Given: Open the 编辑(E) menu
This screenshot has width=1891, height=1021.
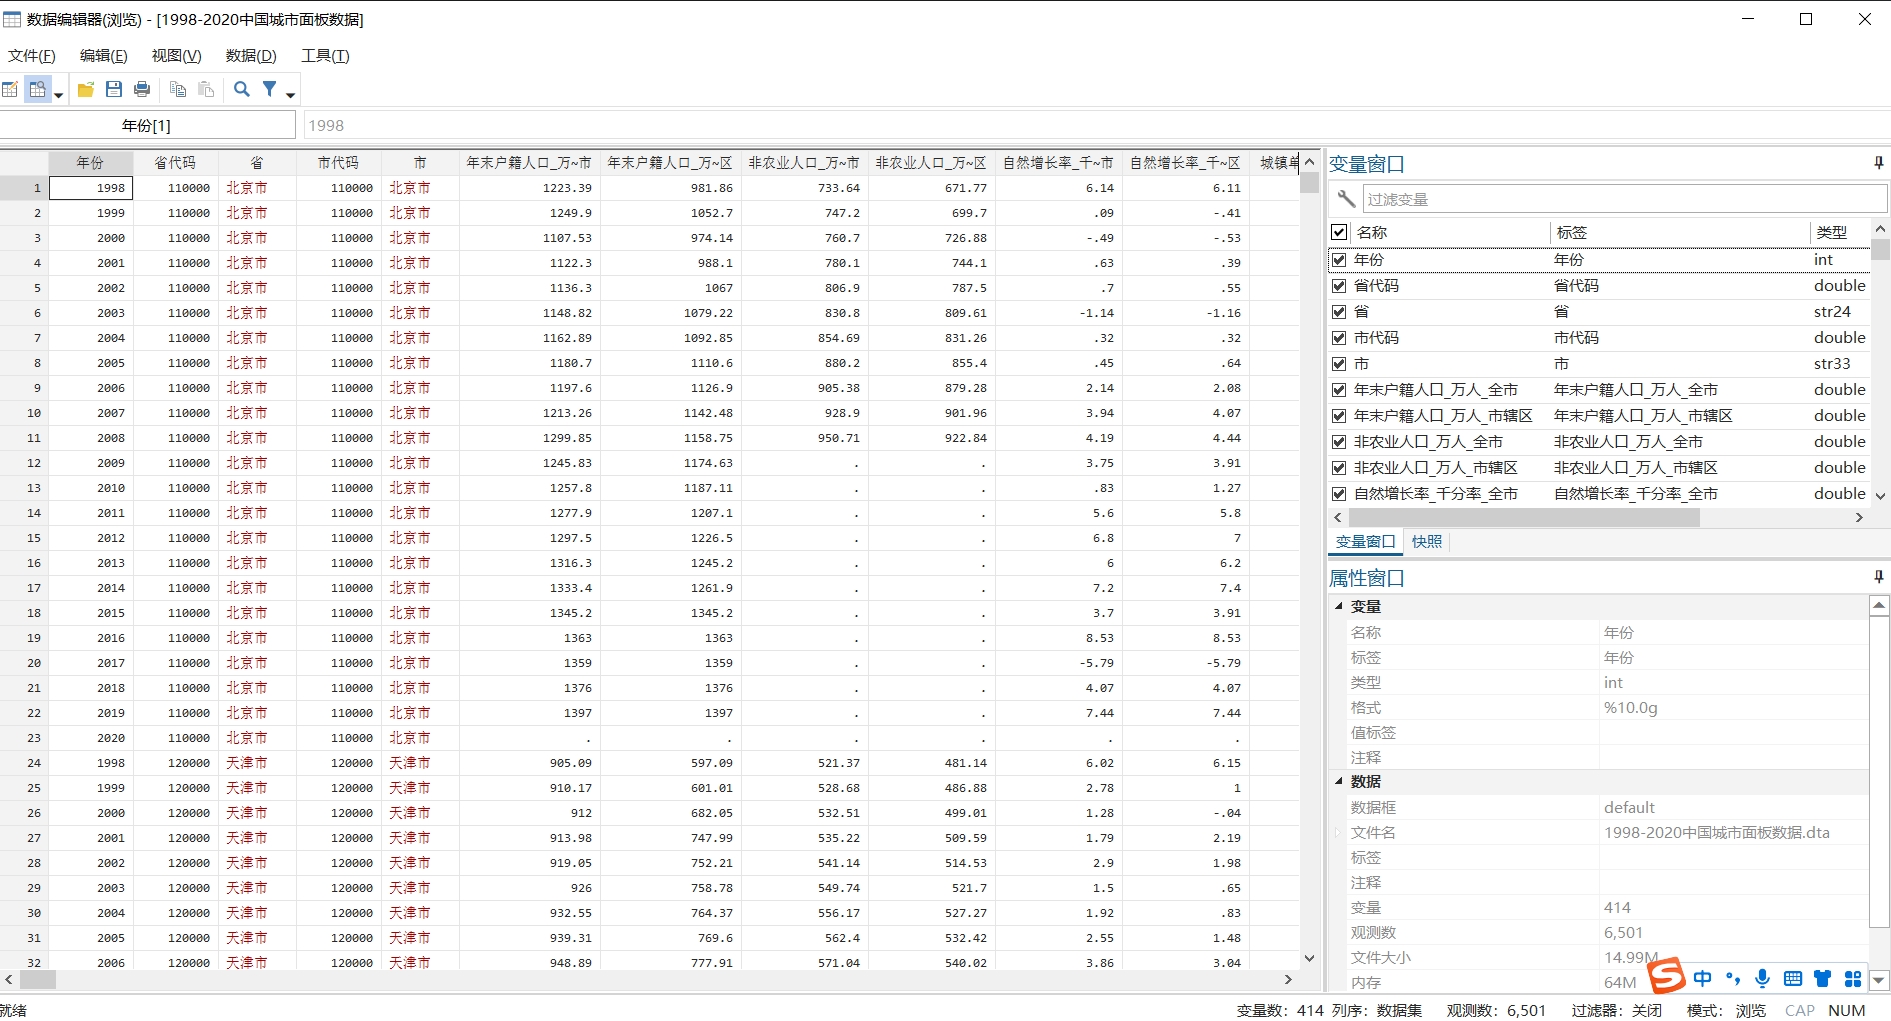Looking at the screenshot, I should [104, 56].
